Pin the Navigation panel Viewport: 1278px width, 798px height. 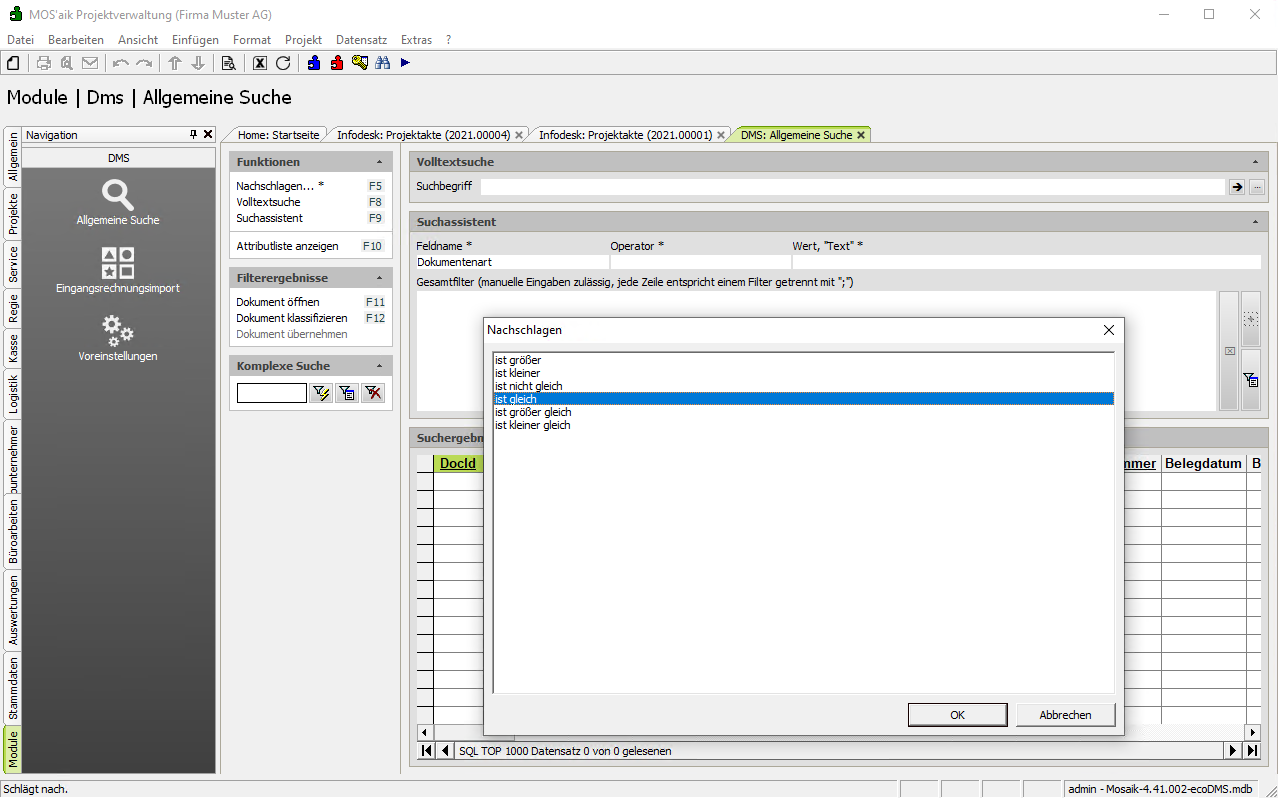click(194, 134)
